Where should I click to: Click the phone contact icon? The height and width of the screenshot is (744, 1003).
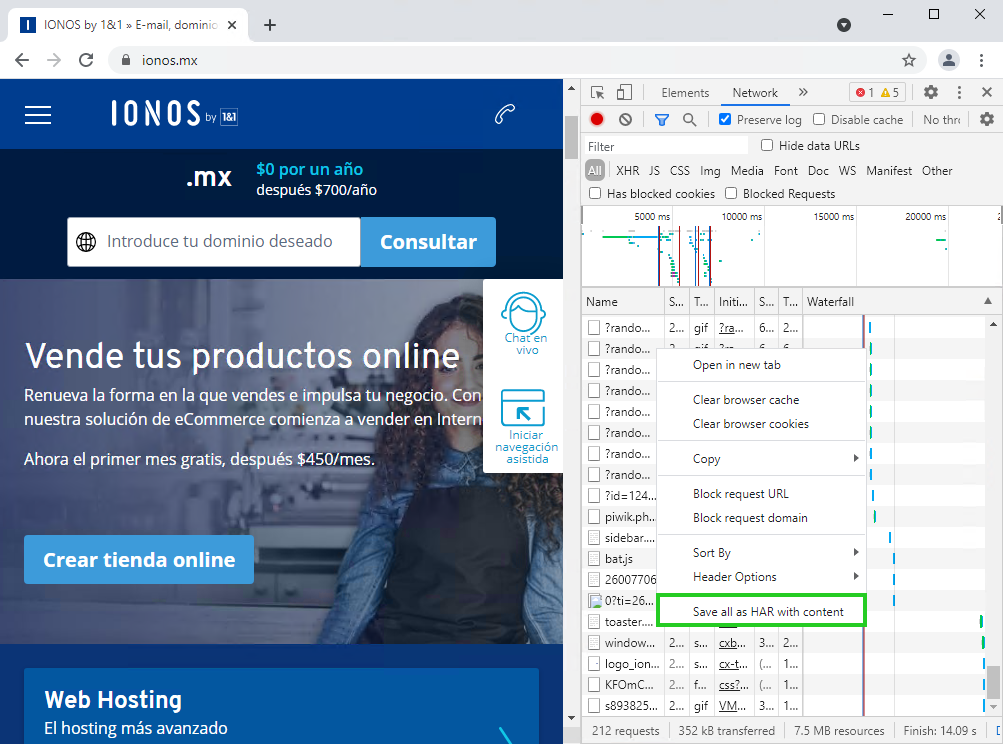coord(505,114)
